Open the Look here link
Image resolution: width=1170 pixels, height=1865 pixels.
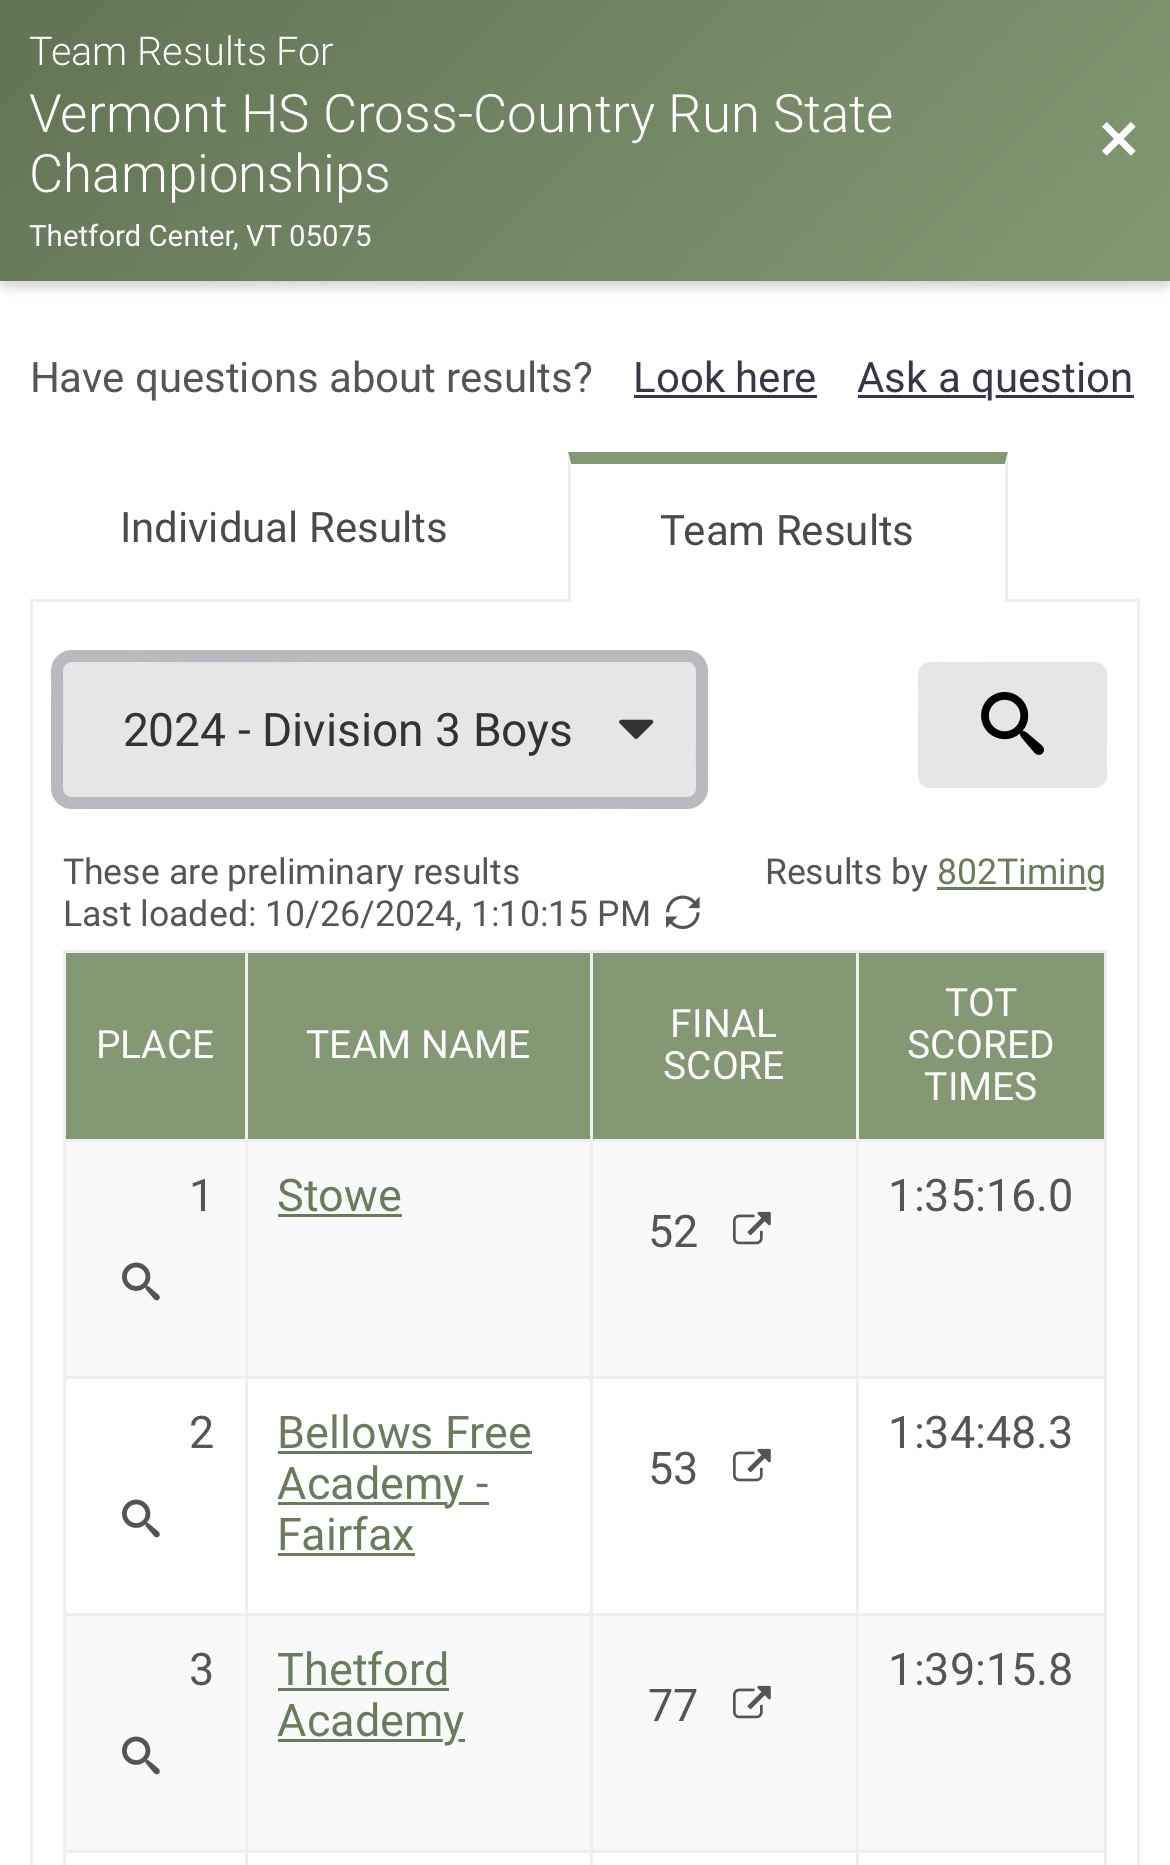[x=725, y=378]
